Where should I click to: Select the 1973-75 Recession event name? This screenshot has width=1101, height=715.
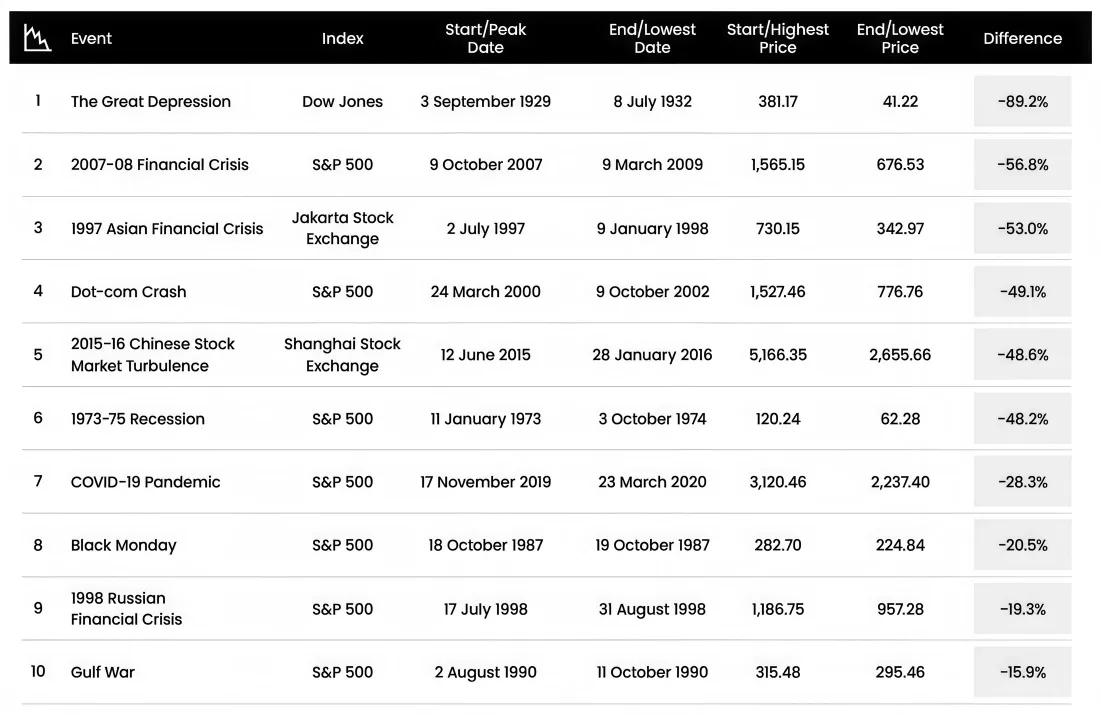(138, 419)
